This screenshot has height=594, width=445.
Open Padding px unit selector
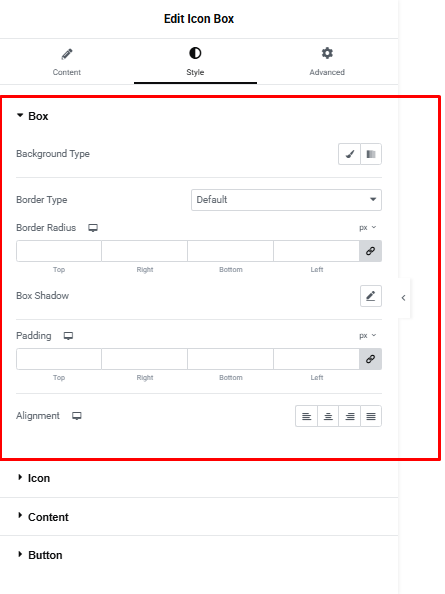point(367,336)
